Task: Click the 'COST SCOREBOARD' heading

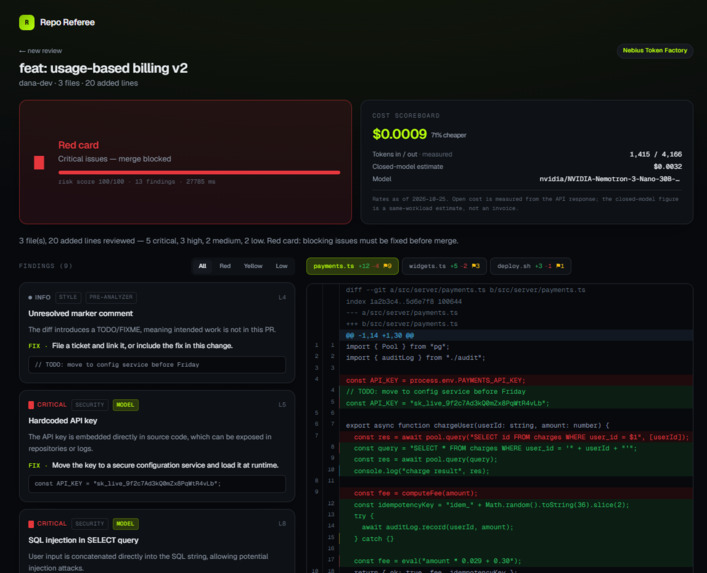Action: point(406,116)
